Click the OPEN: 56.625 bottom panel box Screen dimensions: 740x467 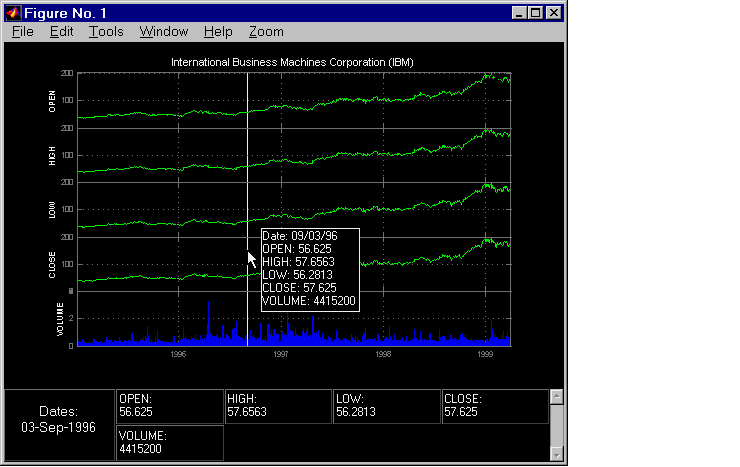point(170,406)
